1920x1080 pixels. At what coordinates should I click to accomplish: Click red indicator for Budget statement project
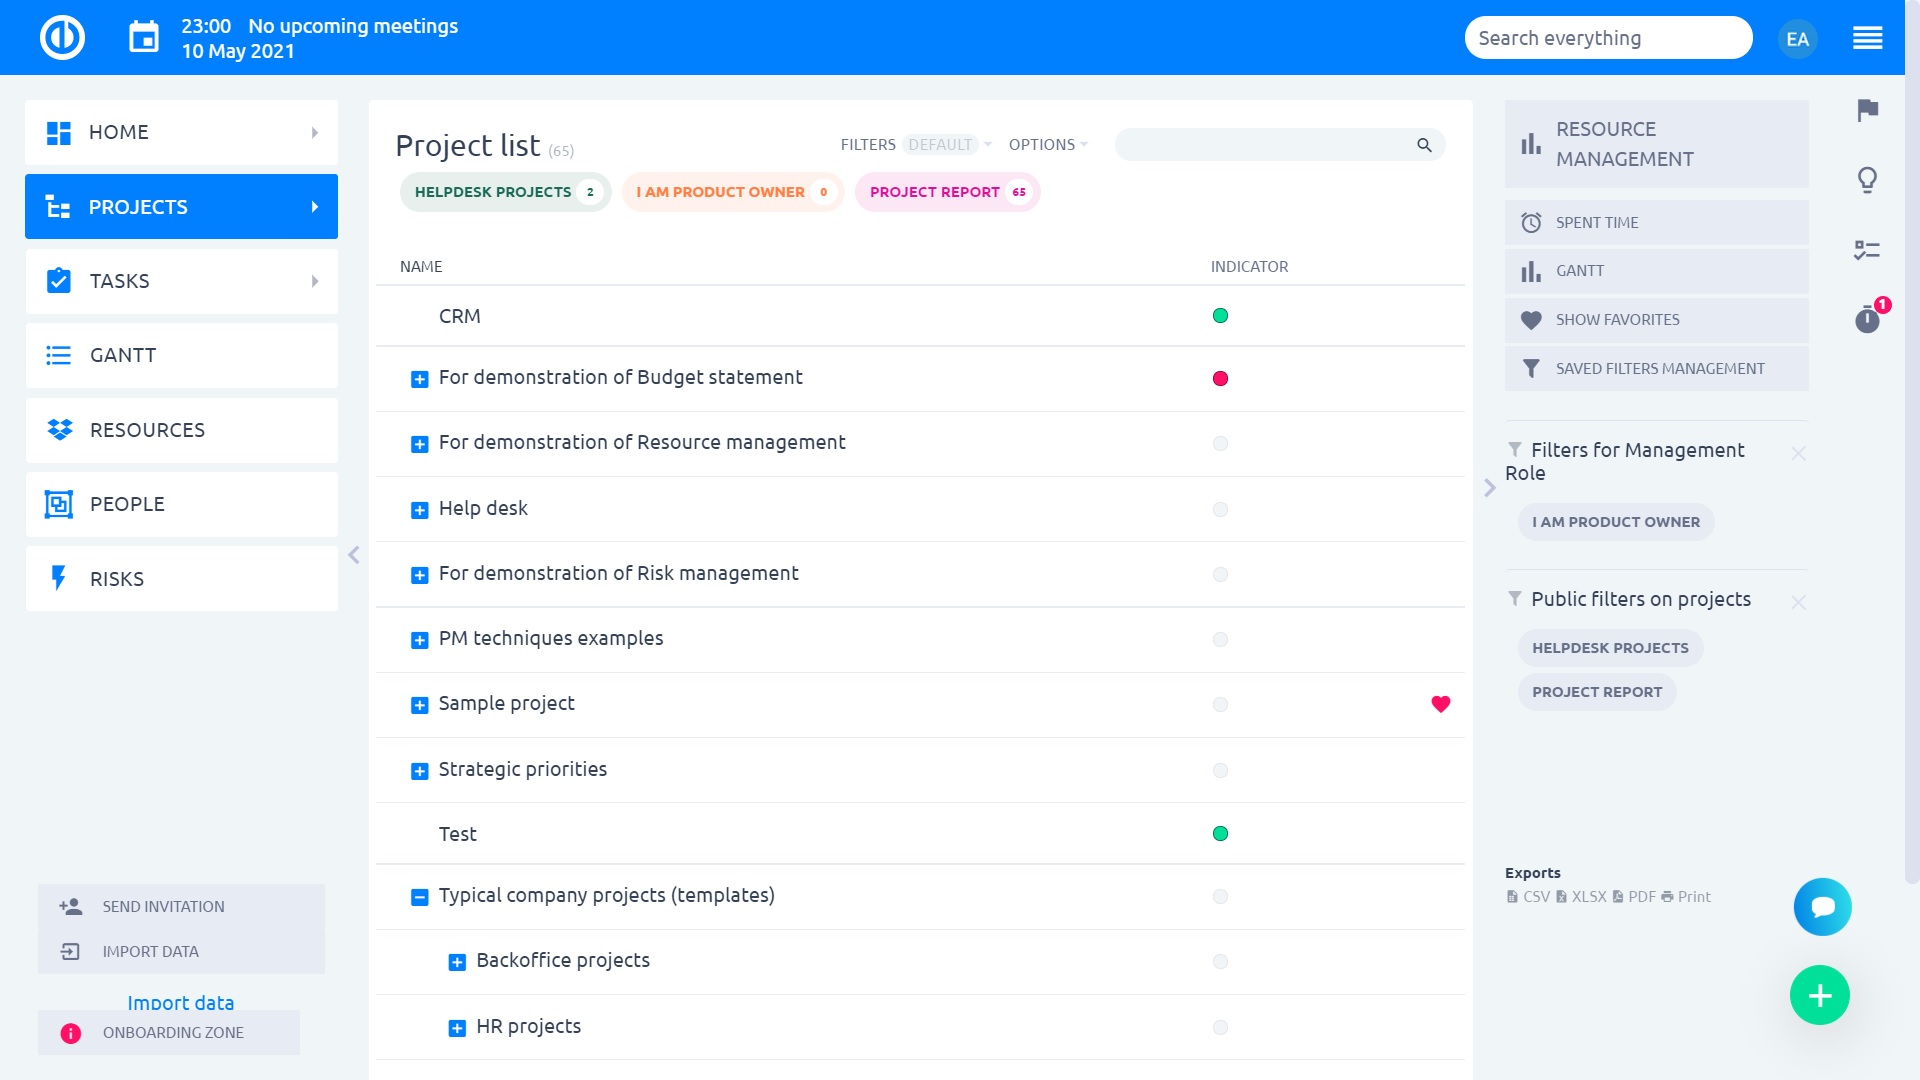click(1220, 379)
